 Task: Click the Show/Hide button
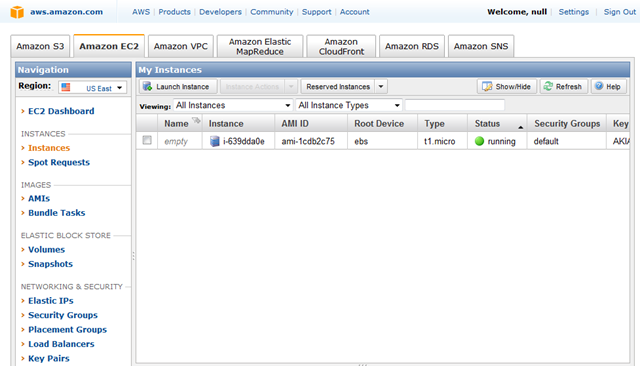click(507, 87)
